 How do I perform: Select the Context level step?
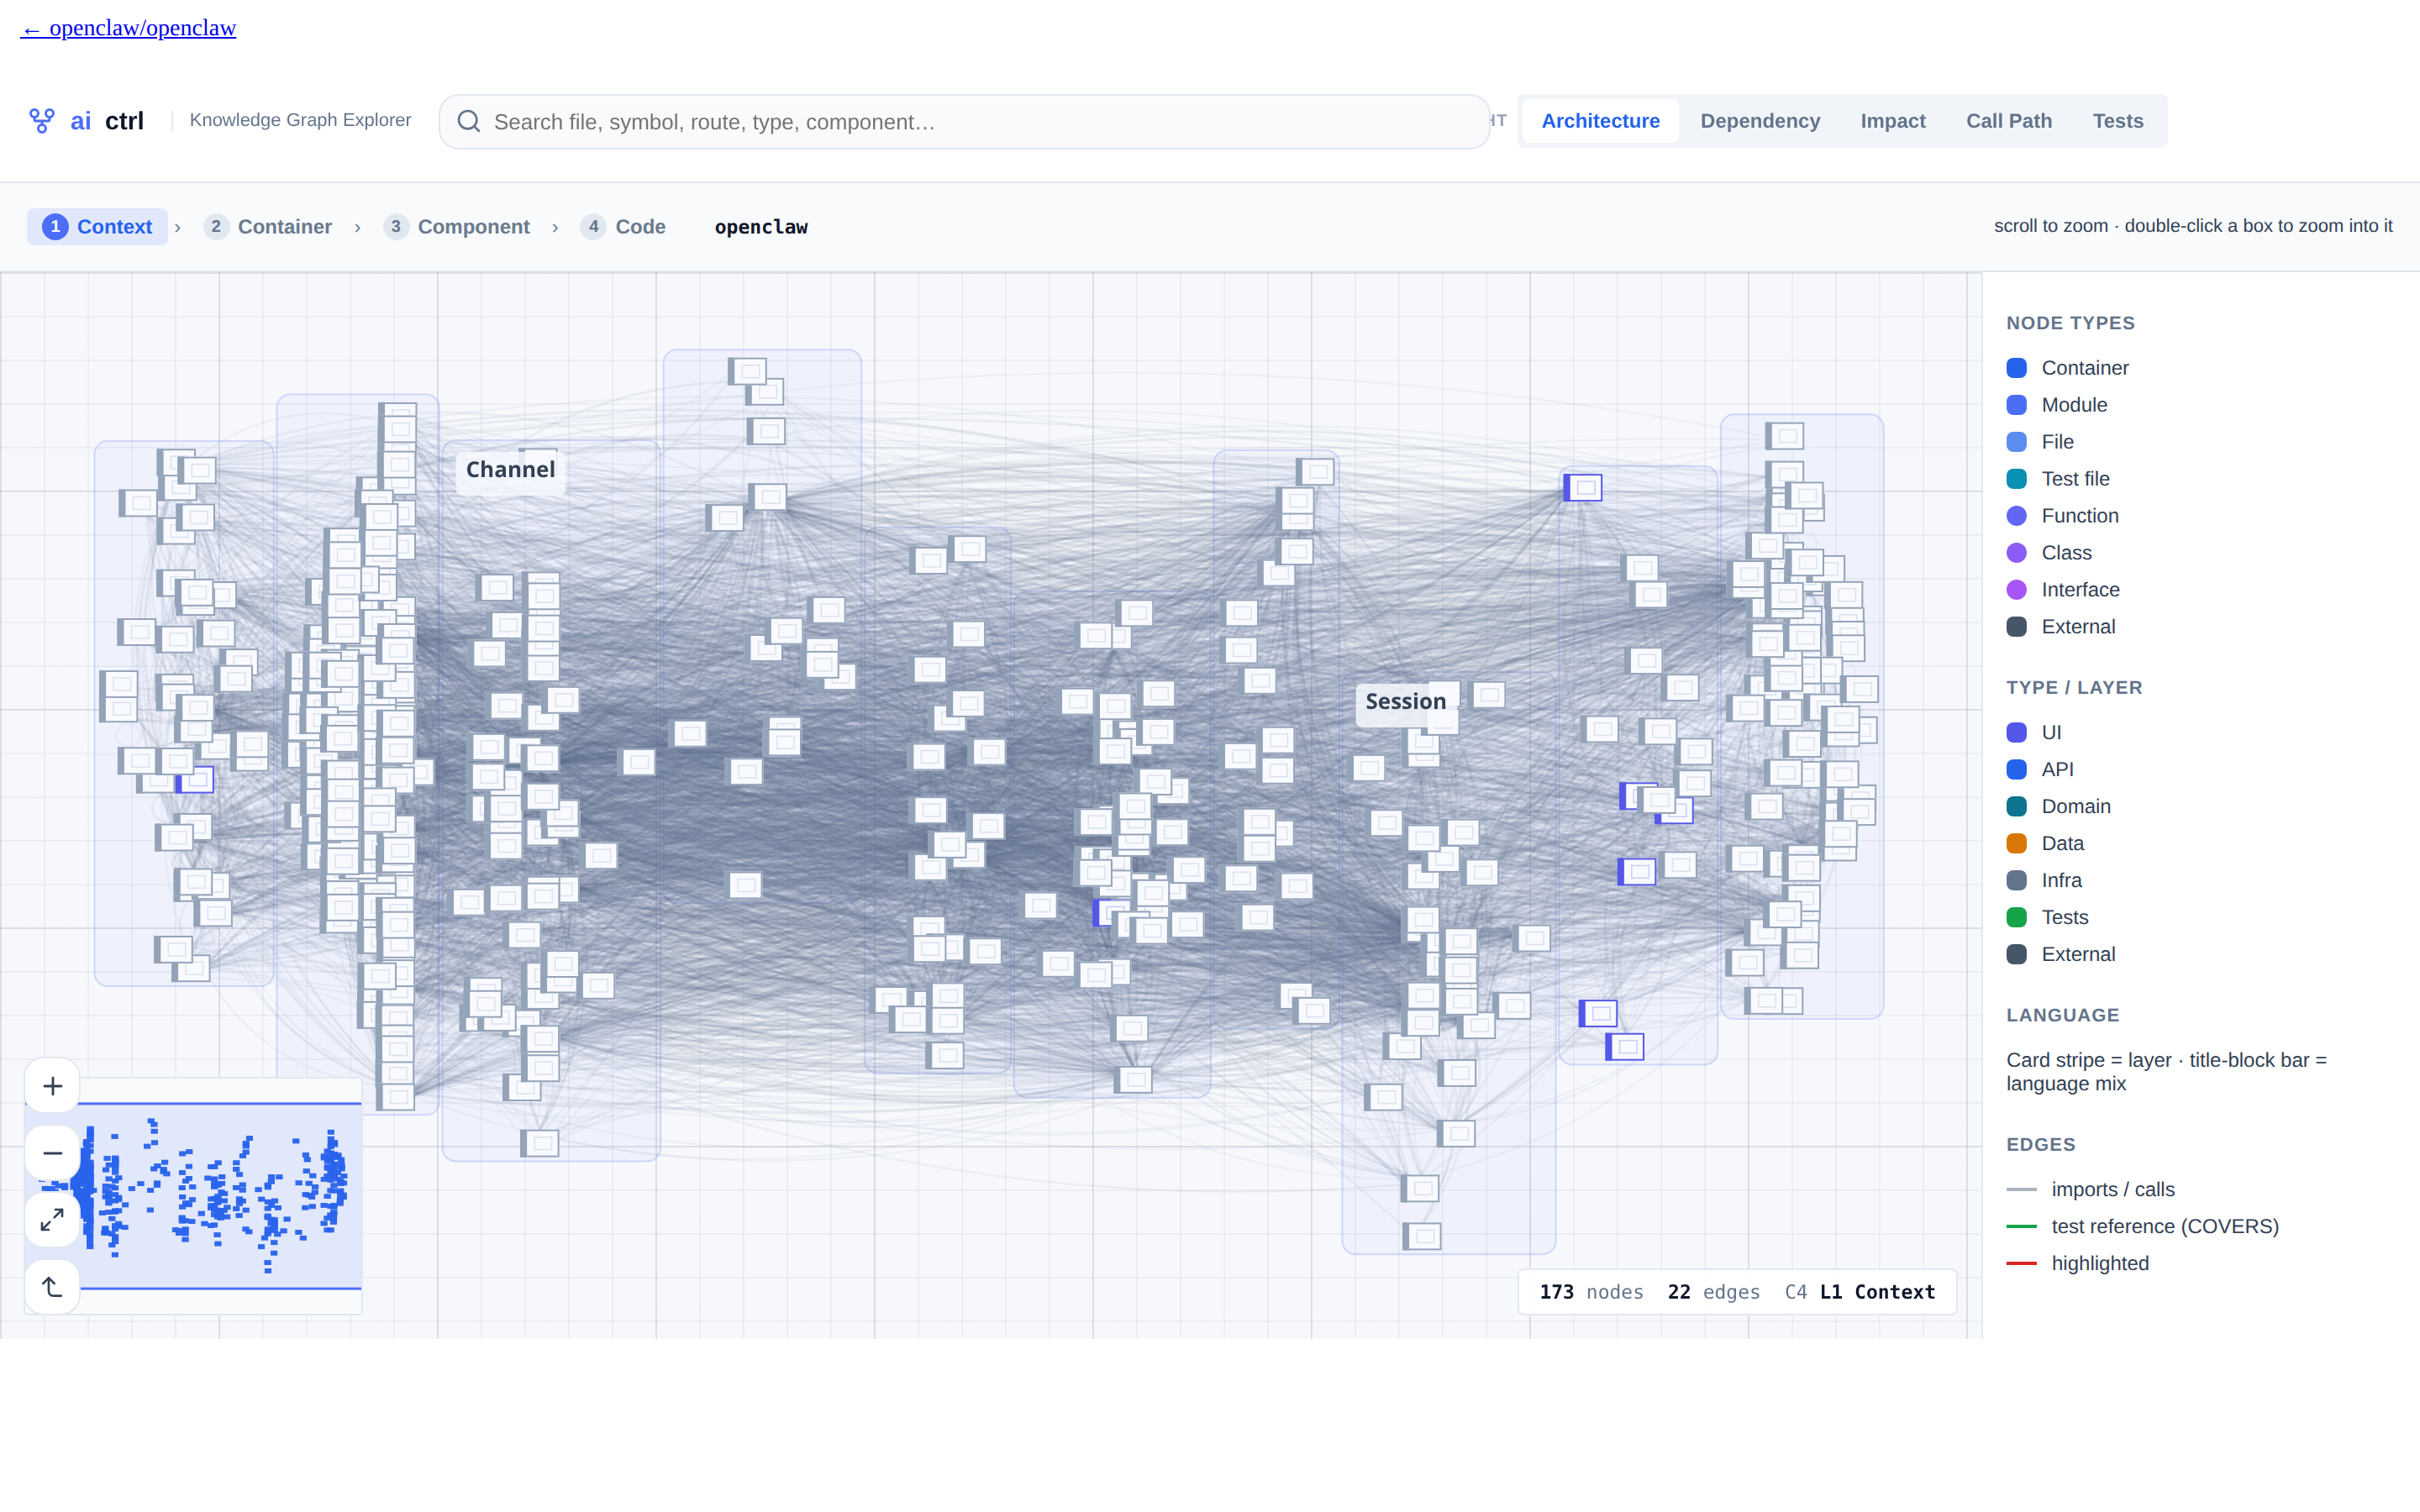97,227
